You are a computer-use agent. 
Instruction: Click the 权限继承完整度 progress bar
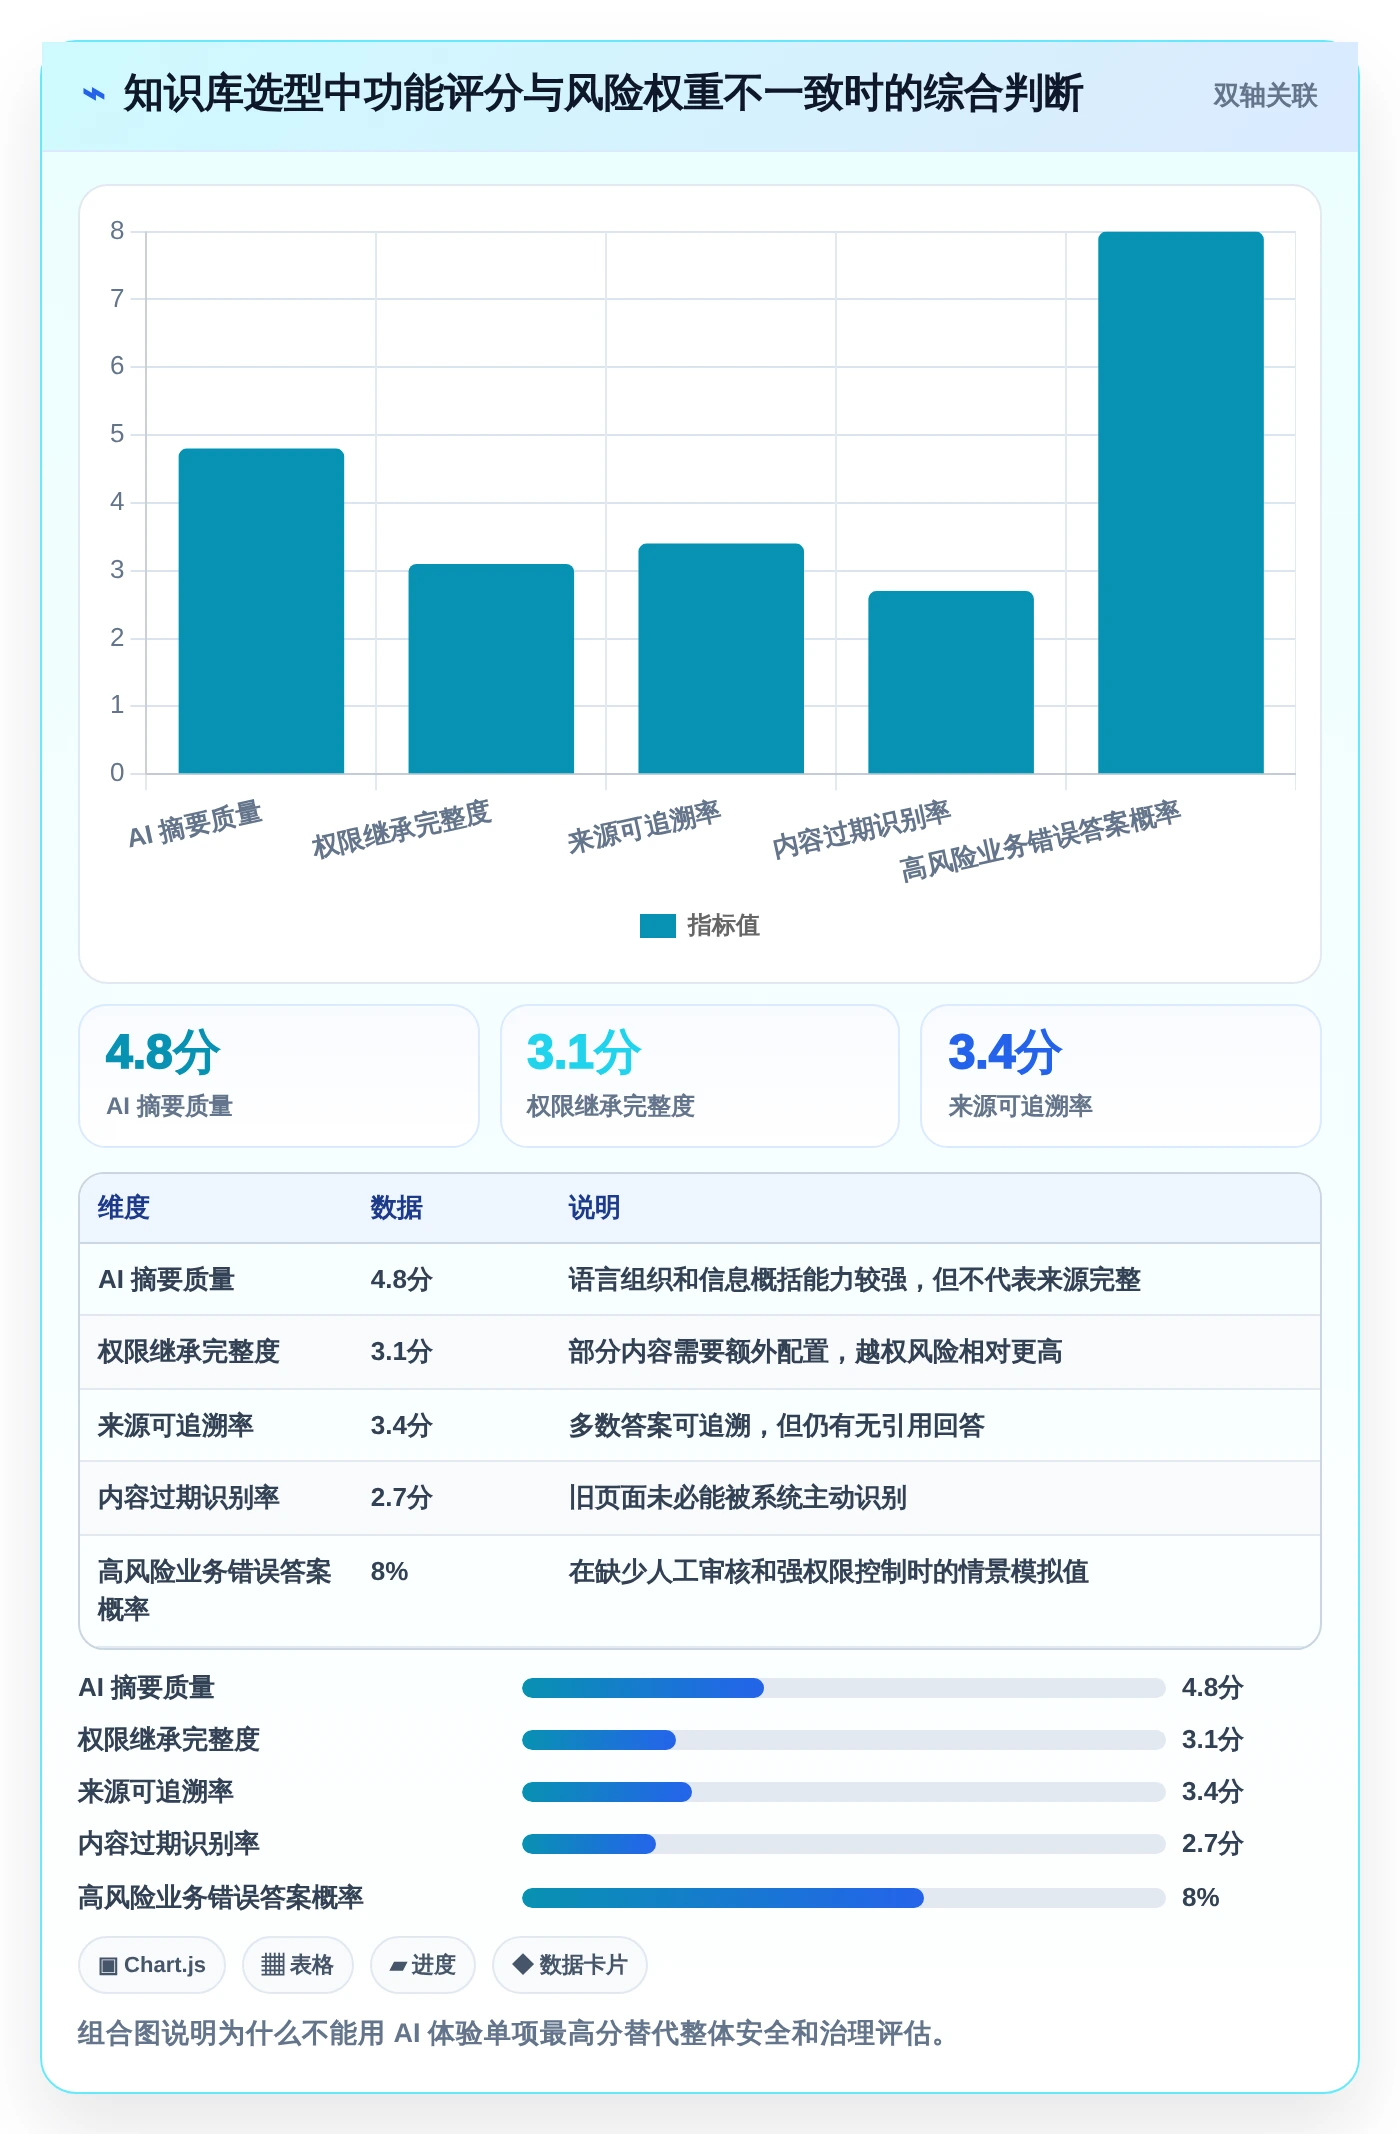[844, 1740]
